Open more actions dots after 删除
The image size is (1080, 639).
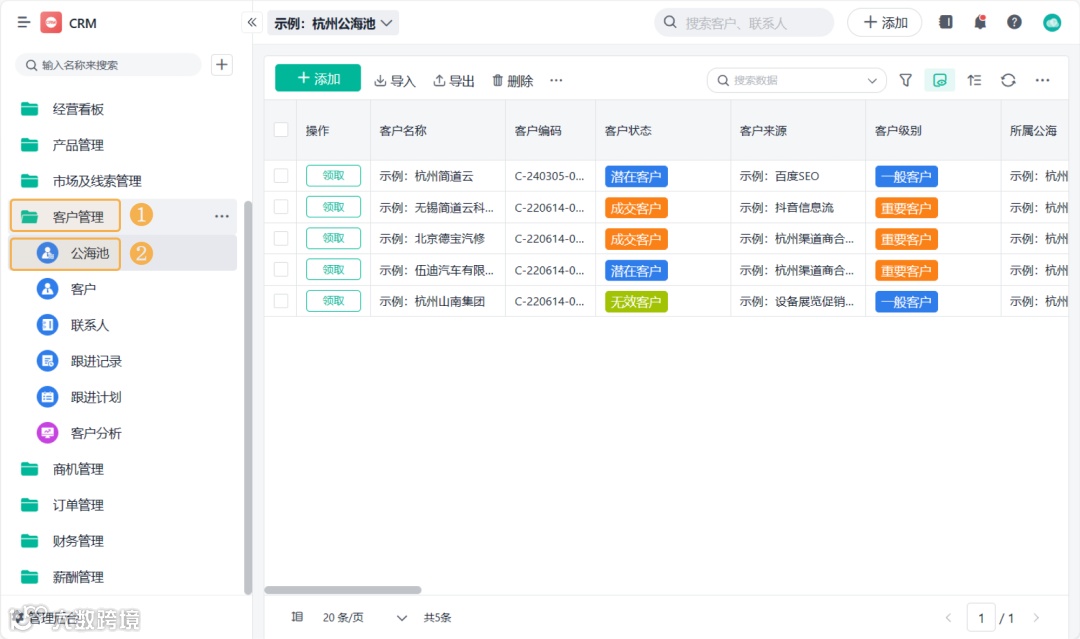(556, 81)
